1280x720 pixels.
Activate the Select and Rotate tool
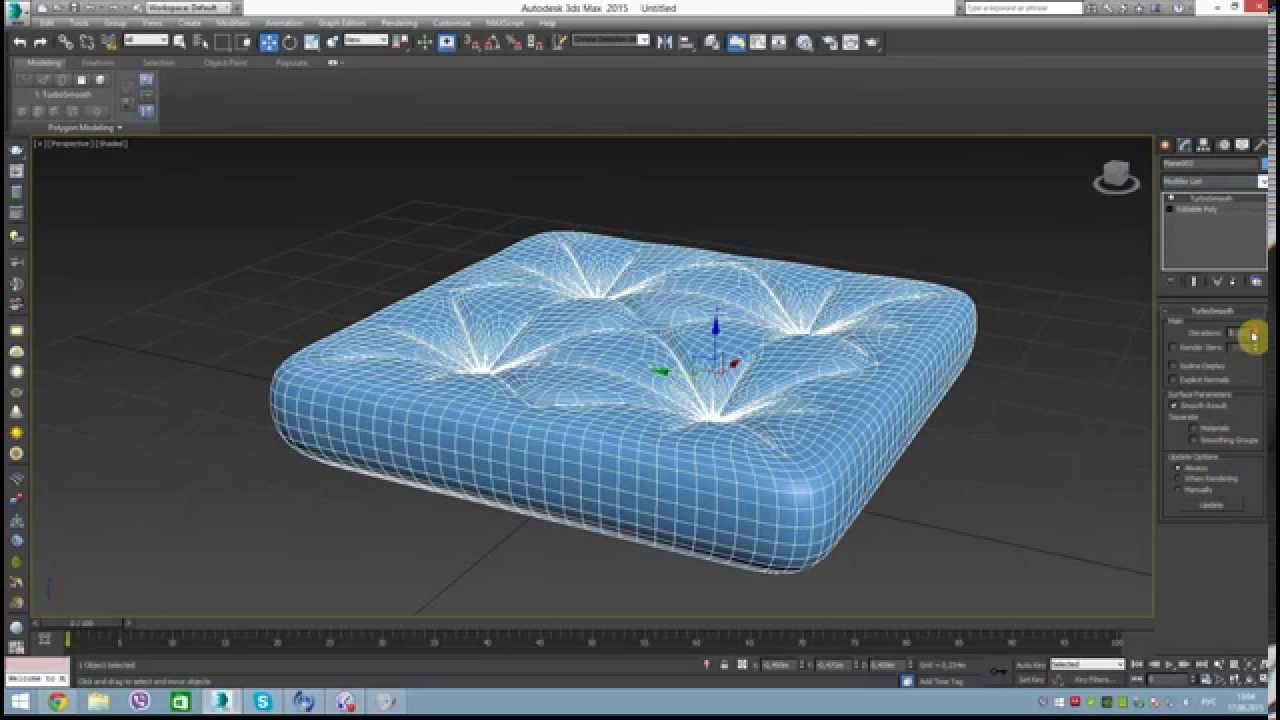tap(290, 42)
